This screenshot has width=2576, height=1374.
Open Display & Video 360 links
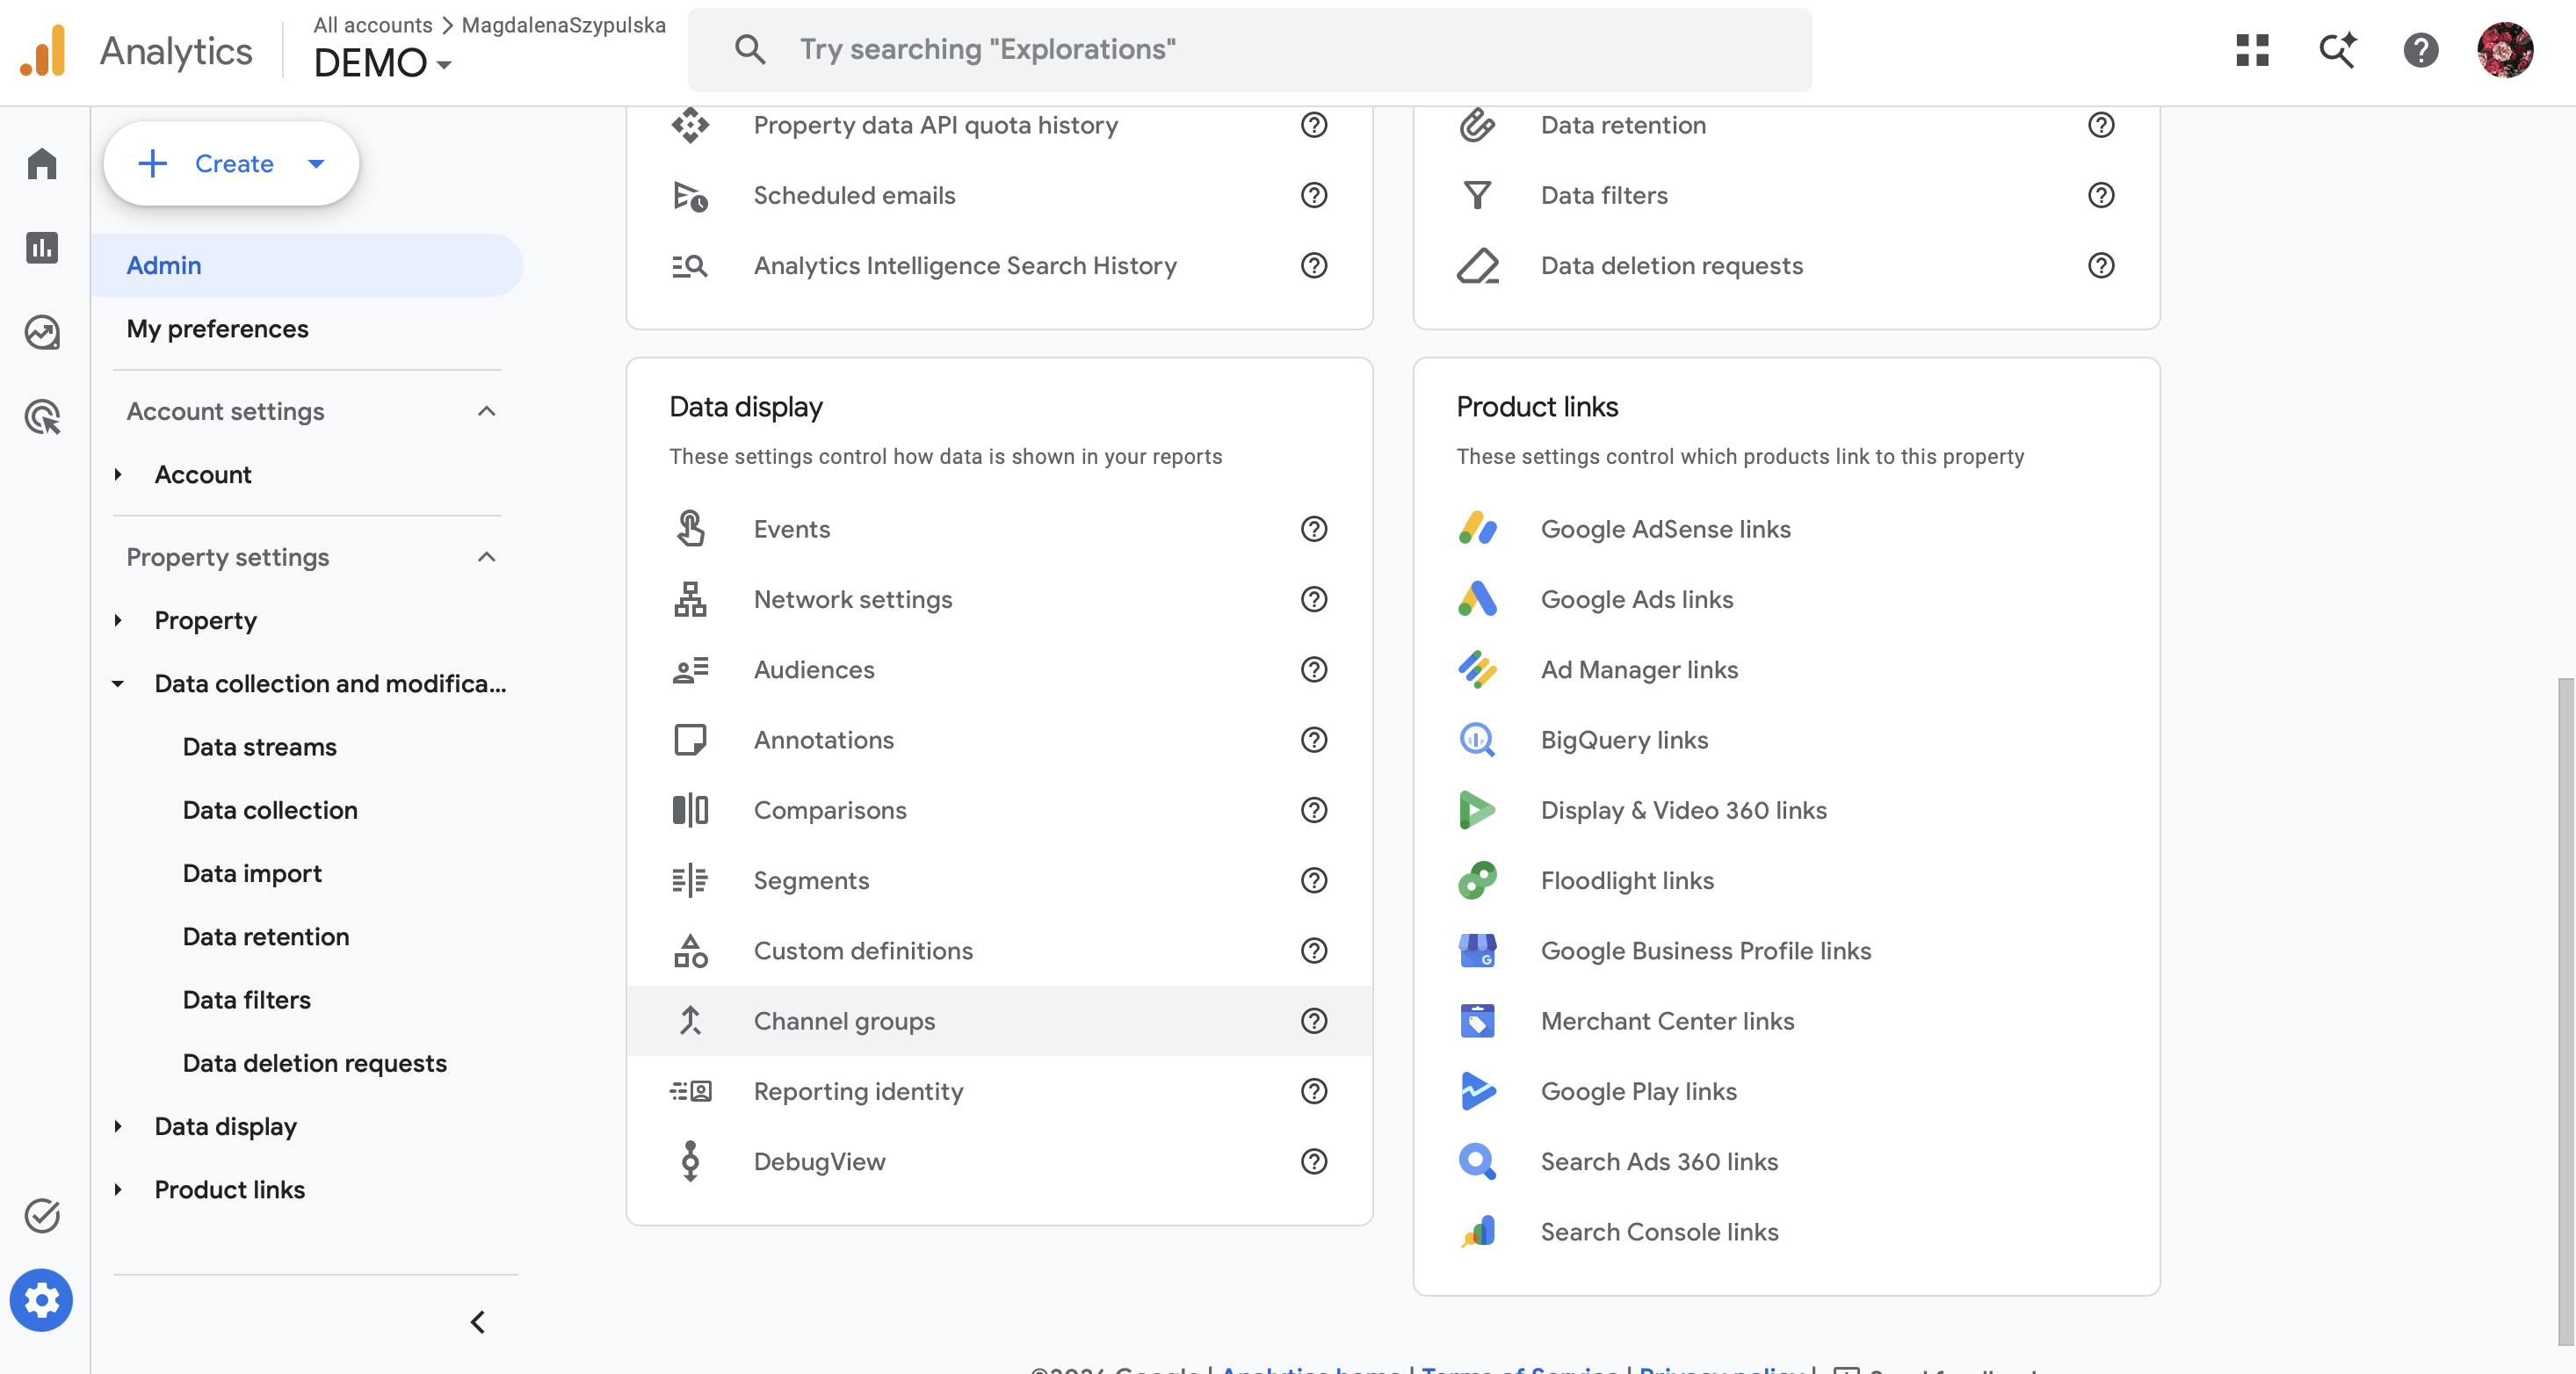(1786, 810)
